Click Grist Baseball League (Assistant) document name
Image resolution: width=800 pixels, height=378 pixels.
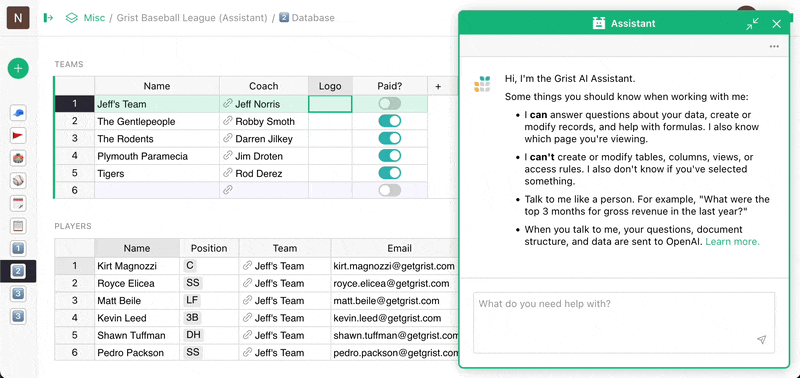point(192,18)
